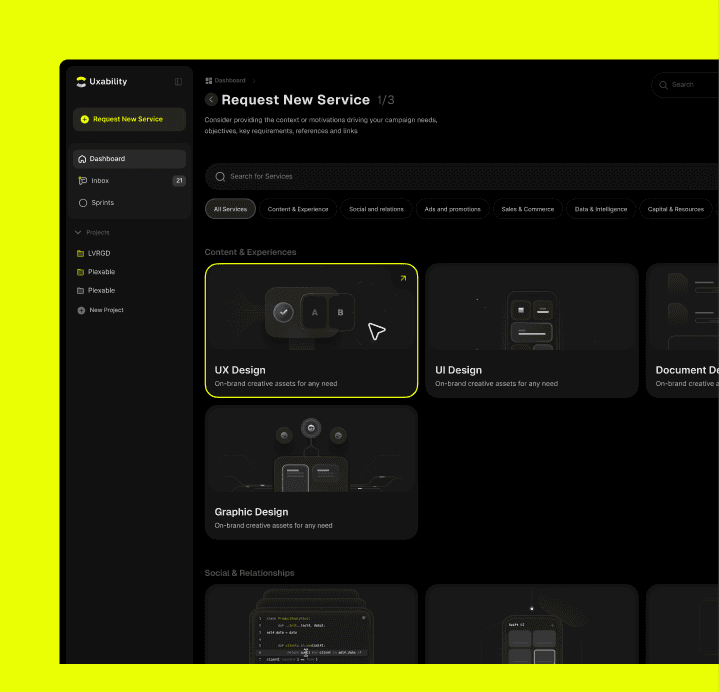Click the Request New Service page title

tap(296, 100)
